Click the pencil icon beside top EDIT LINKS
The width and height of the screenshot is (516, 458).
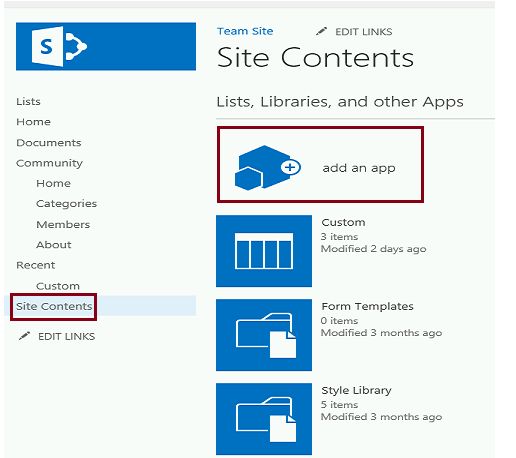coord(321,31)
